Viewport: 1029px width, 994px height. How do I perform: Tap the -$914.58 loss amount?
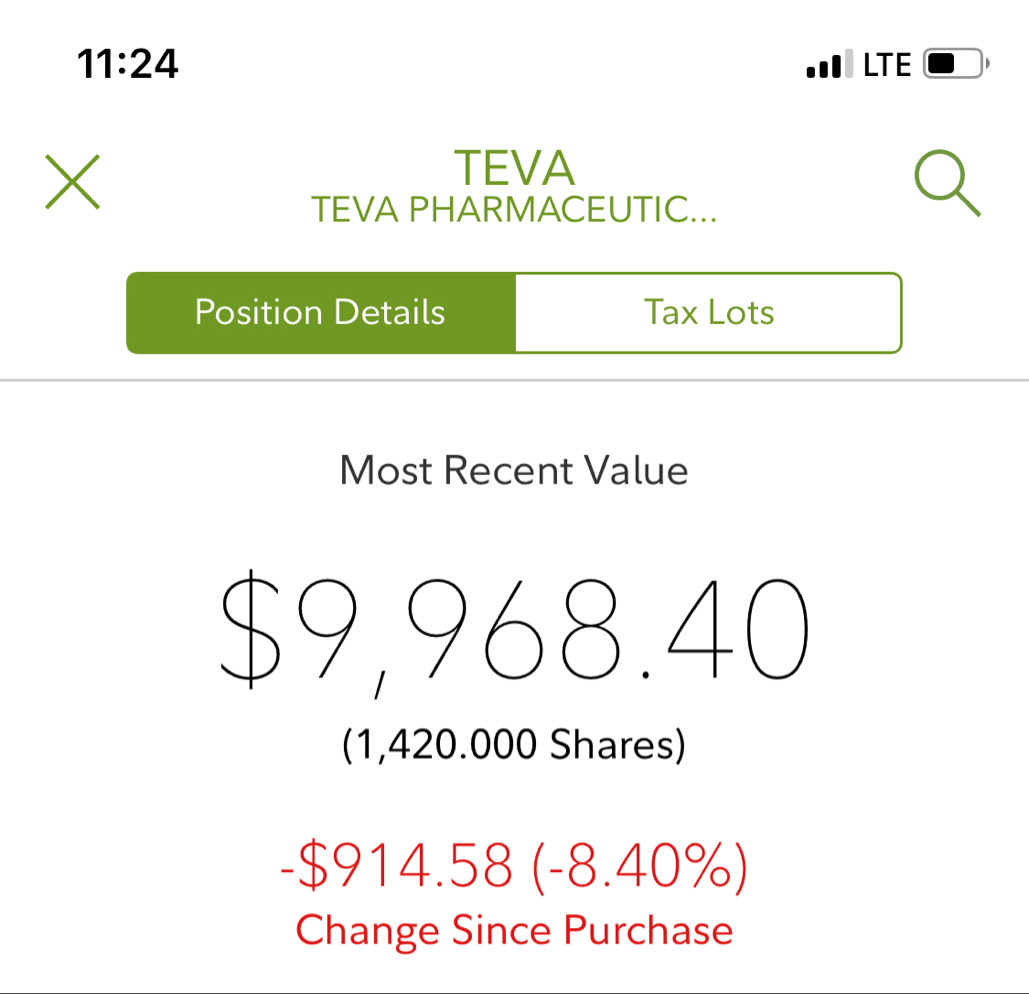(x=396, y=868)
